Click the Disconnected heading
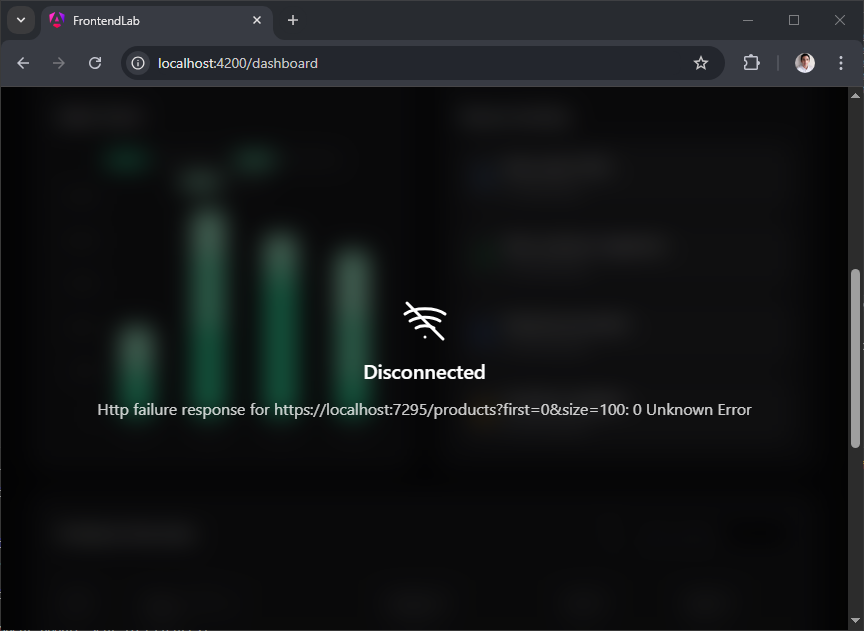The width and height of the screenshot is (864, 631). coord(424,372)
